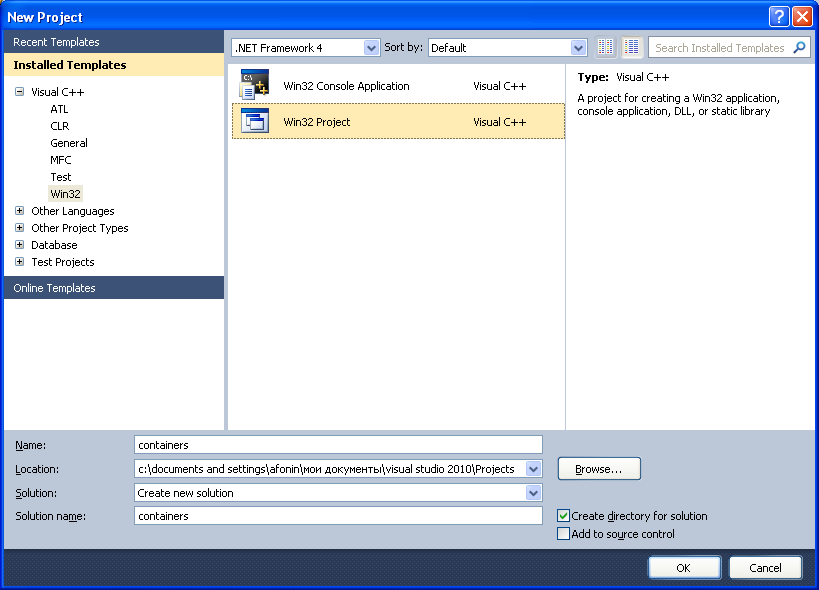
Task: Expand the Database node
Action: (x=19, y=245)
